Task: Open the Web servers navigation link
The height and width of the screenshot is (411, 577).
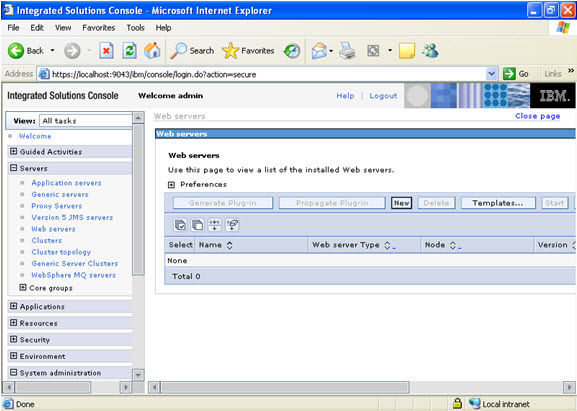Action: point(53,229)
